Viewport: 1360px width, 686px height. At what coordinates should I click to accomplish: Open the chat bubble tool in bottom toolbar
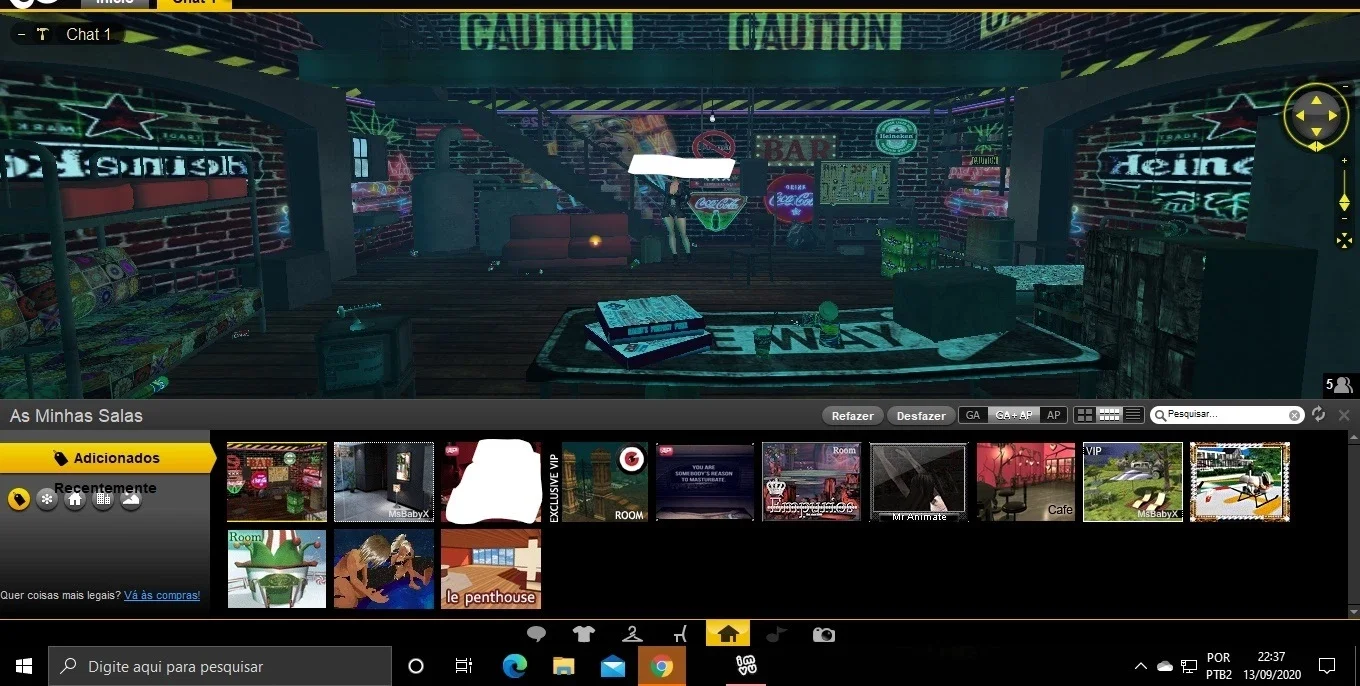(x=537, y=634)
